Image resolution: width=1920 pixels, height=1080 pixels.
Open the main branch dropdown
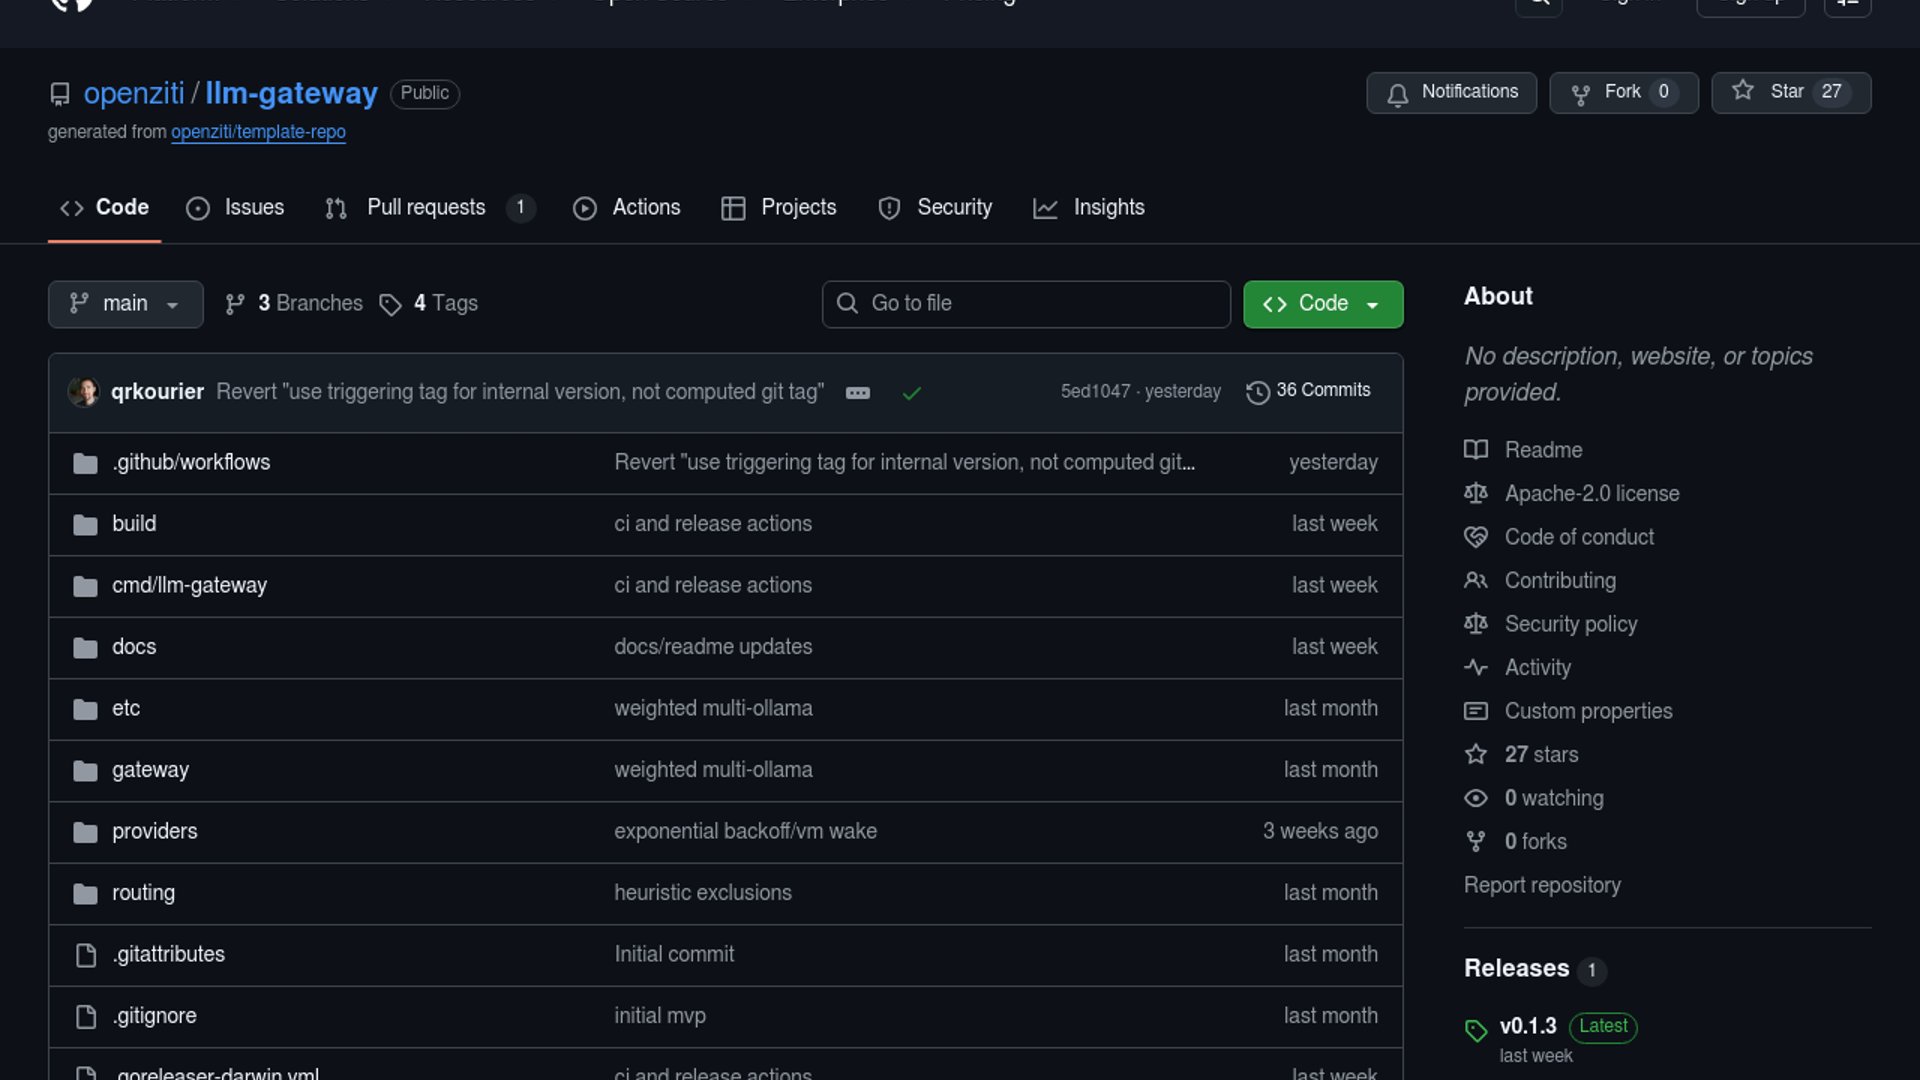125,304
